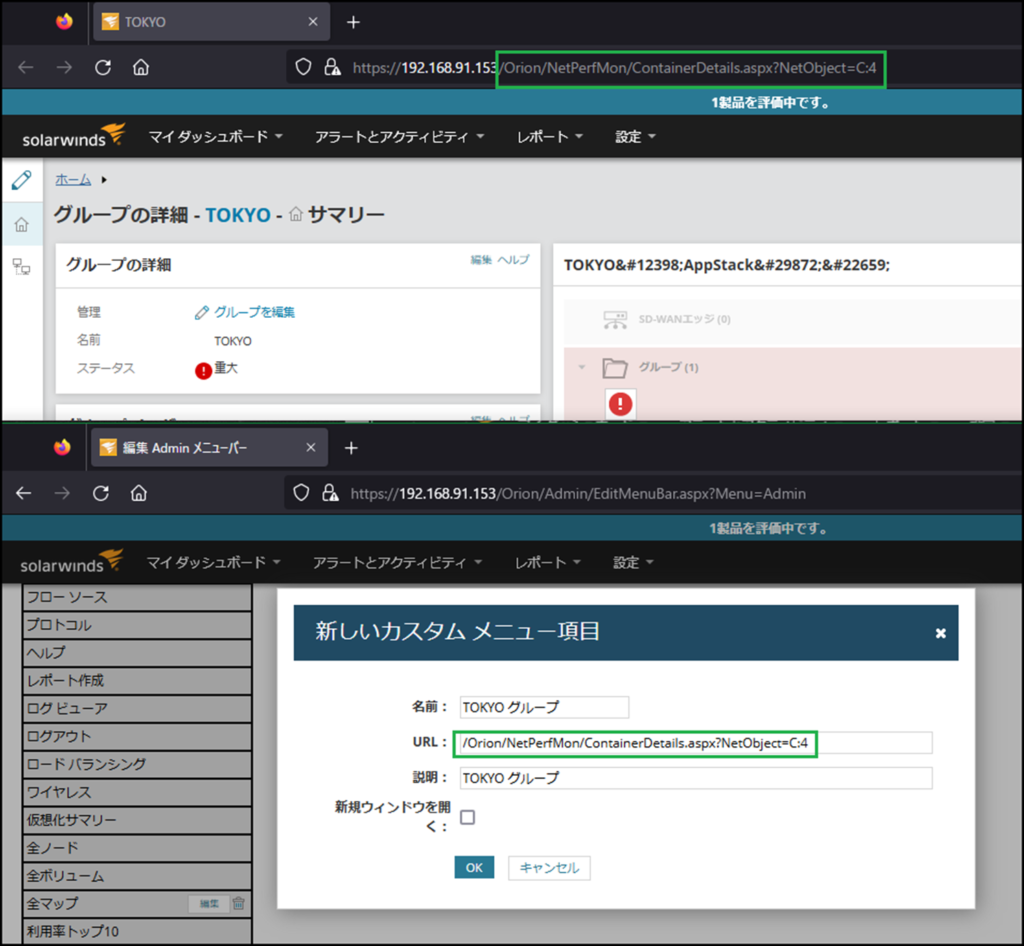Click the house icon in the left sidebar
Screen dimensions: 1024x946
(22, 225)
